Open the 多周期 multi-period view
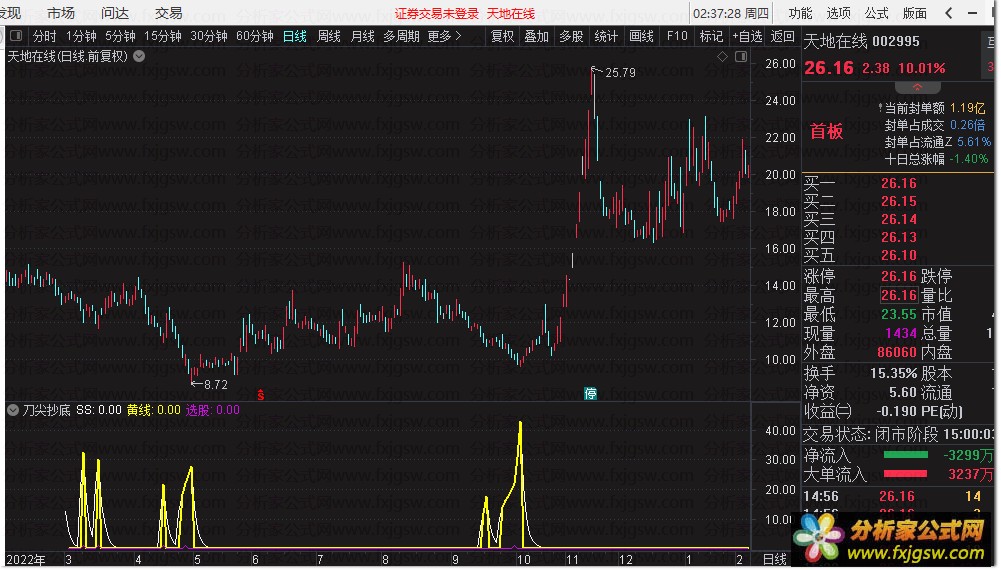Screen dimensions: 1001x570 402,36
